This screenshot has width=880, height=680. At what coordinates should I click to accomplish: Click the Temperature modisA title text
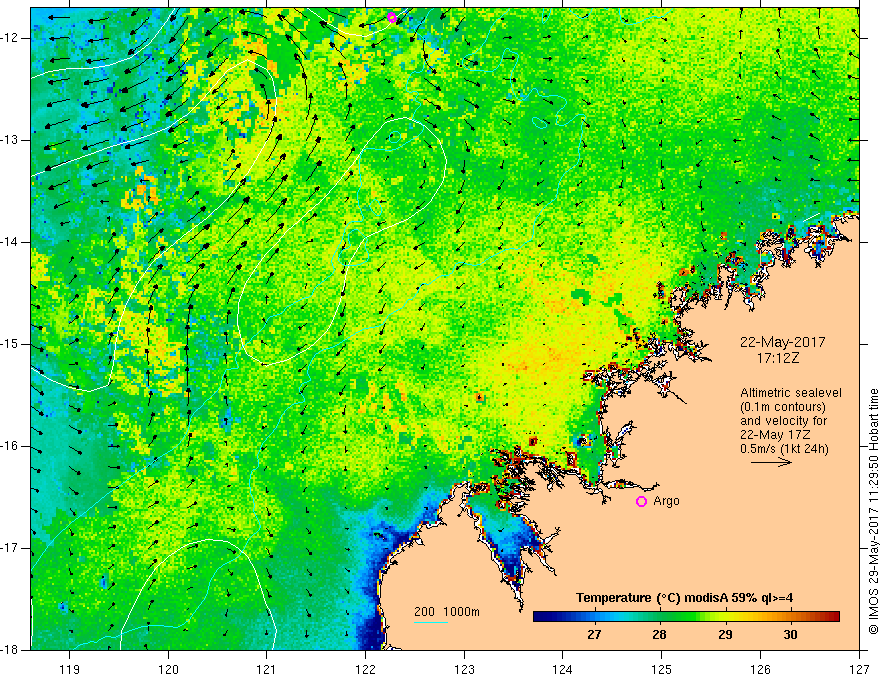(x=685, y=598)
